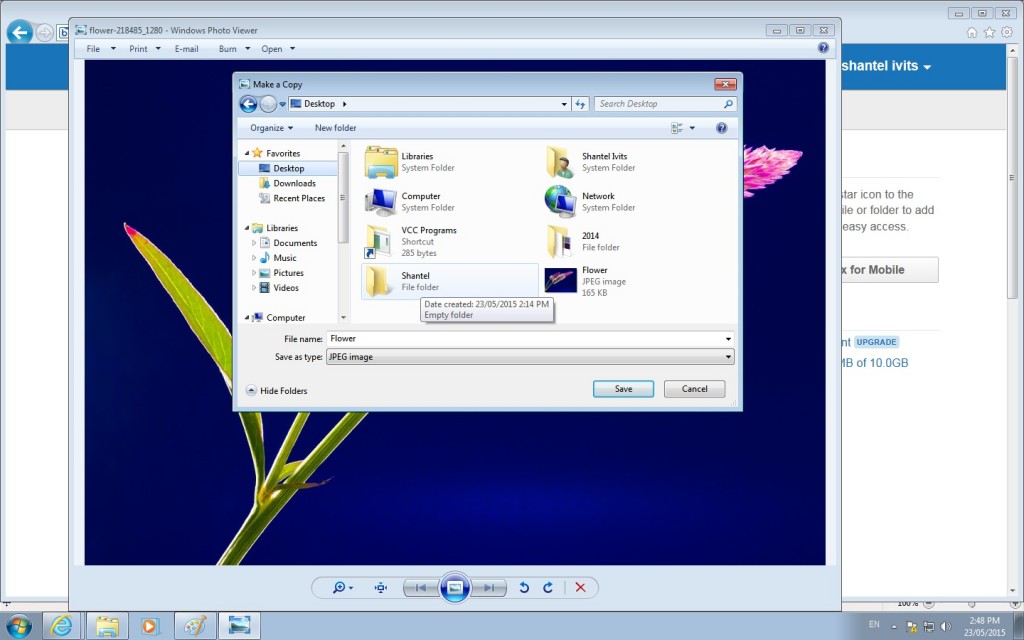The width and height of the screenshot is (1024, 640).
Task: Open the Burn menu in Photo Viewer
Action: coord(234,48)
